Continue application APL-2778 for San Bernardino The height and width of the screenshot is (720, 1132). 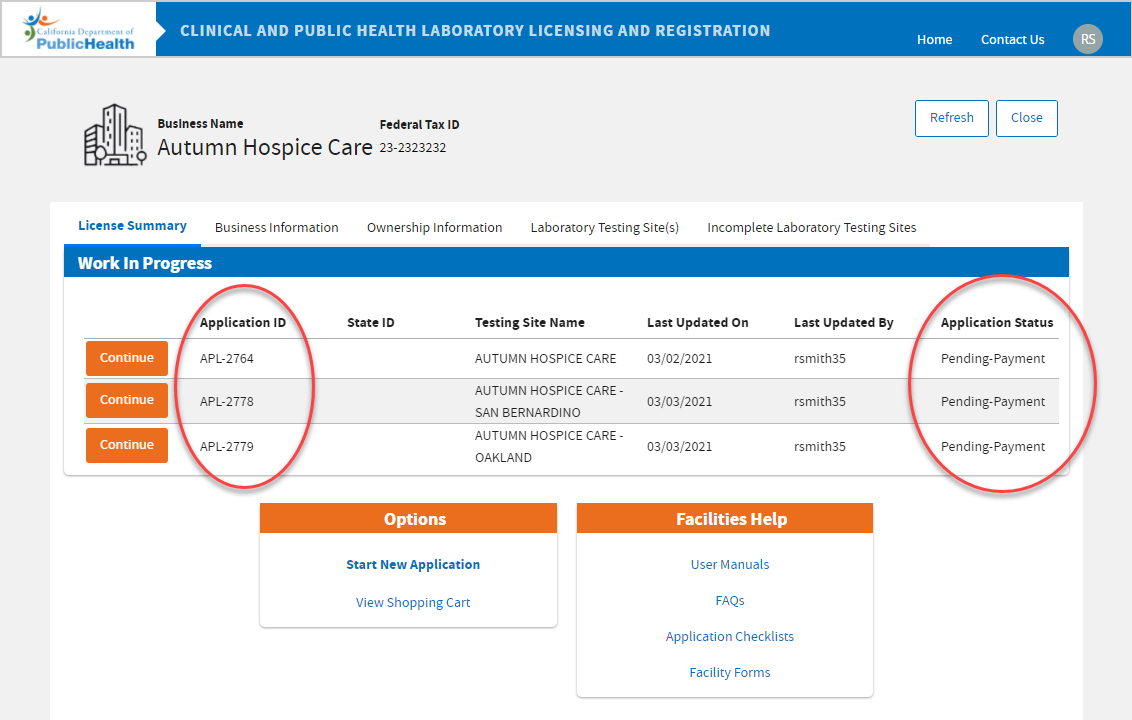pos(127,400)
